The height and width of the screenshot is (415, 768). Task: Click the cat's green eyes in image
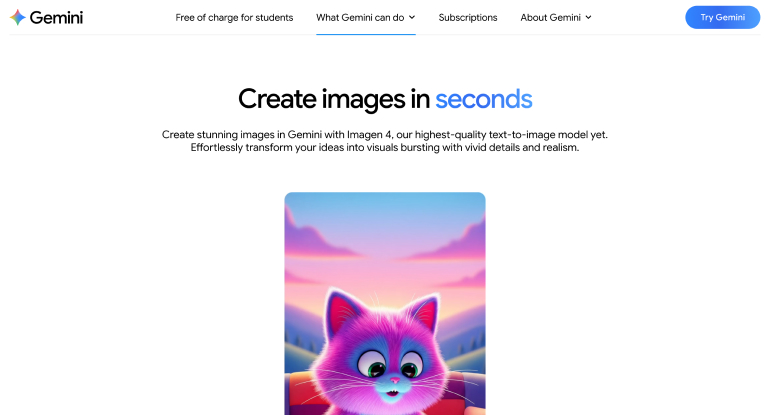[x=390, y=367]
